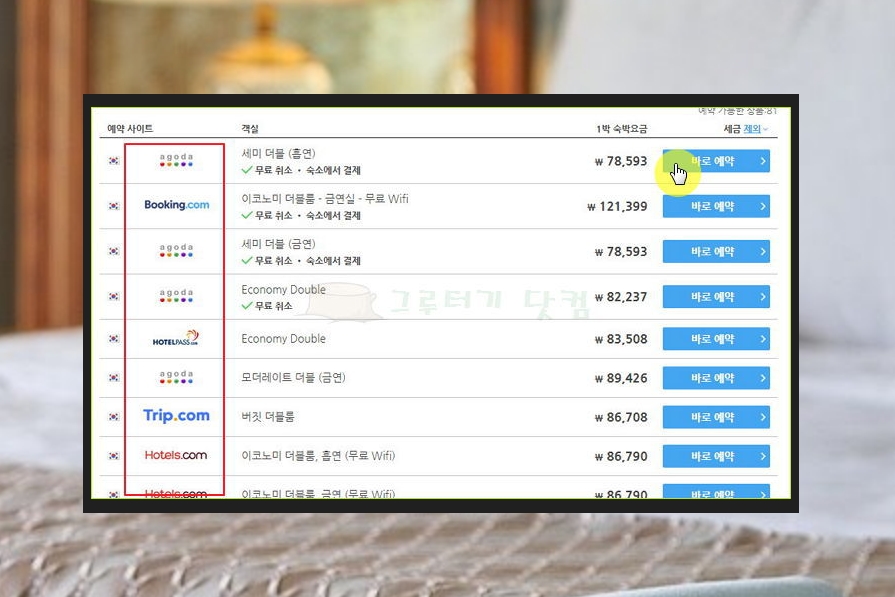The height and width of the screenshot is (597, 895).
Task: Click the HotelPass logo
Action: tap(176, 338)
